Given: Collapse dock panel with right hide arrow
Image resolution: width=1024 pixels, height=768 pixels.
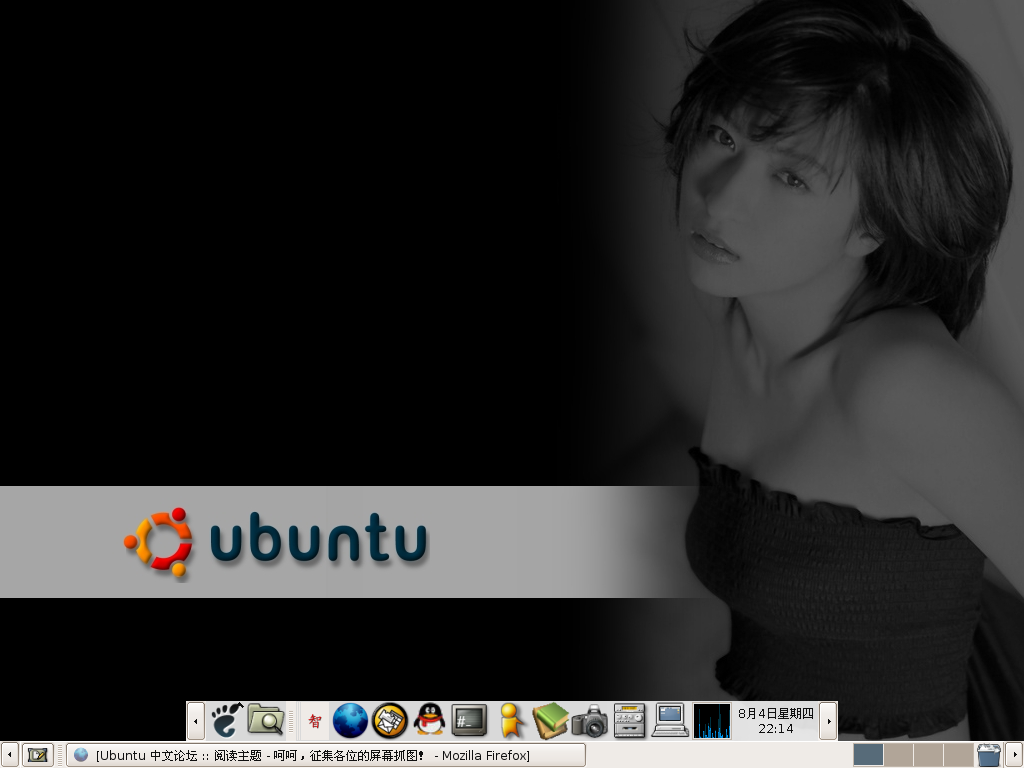Looking at the screenshot, I should pos(829,721).
